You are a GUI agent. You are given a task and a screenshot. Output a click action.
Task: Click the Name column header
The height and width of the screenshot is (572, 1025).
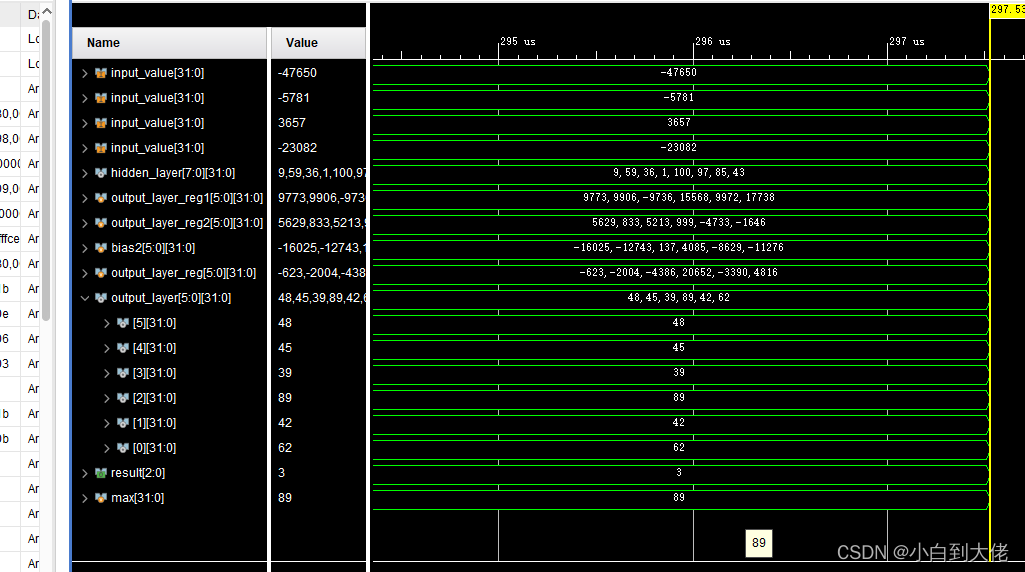coord(169,43)
